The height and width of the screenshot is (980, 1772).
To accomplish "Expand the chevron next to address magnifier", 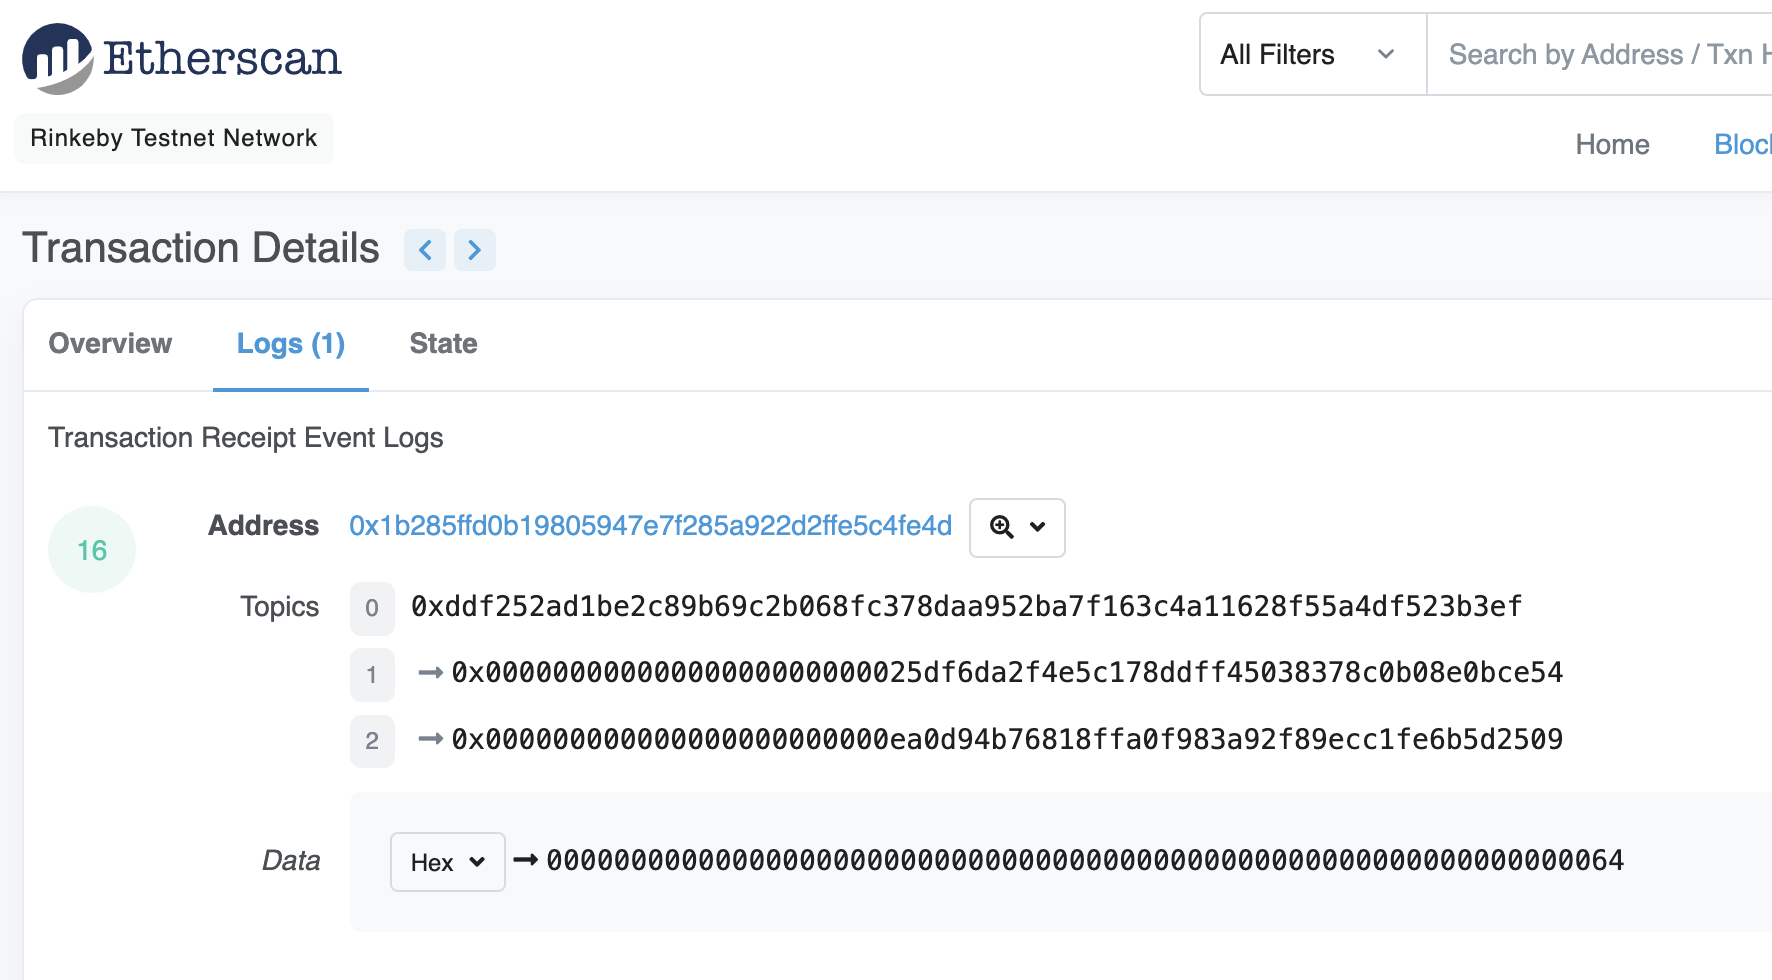I will coord(1038,527).
